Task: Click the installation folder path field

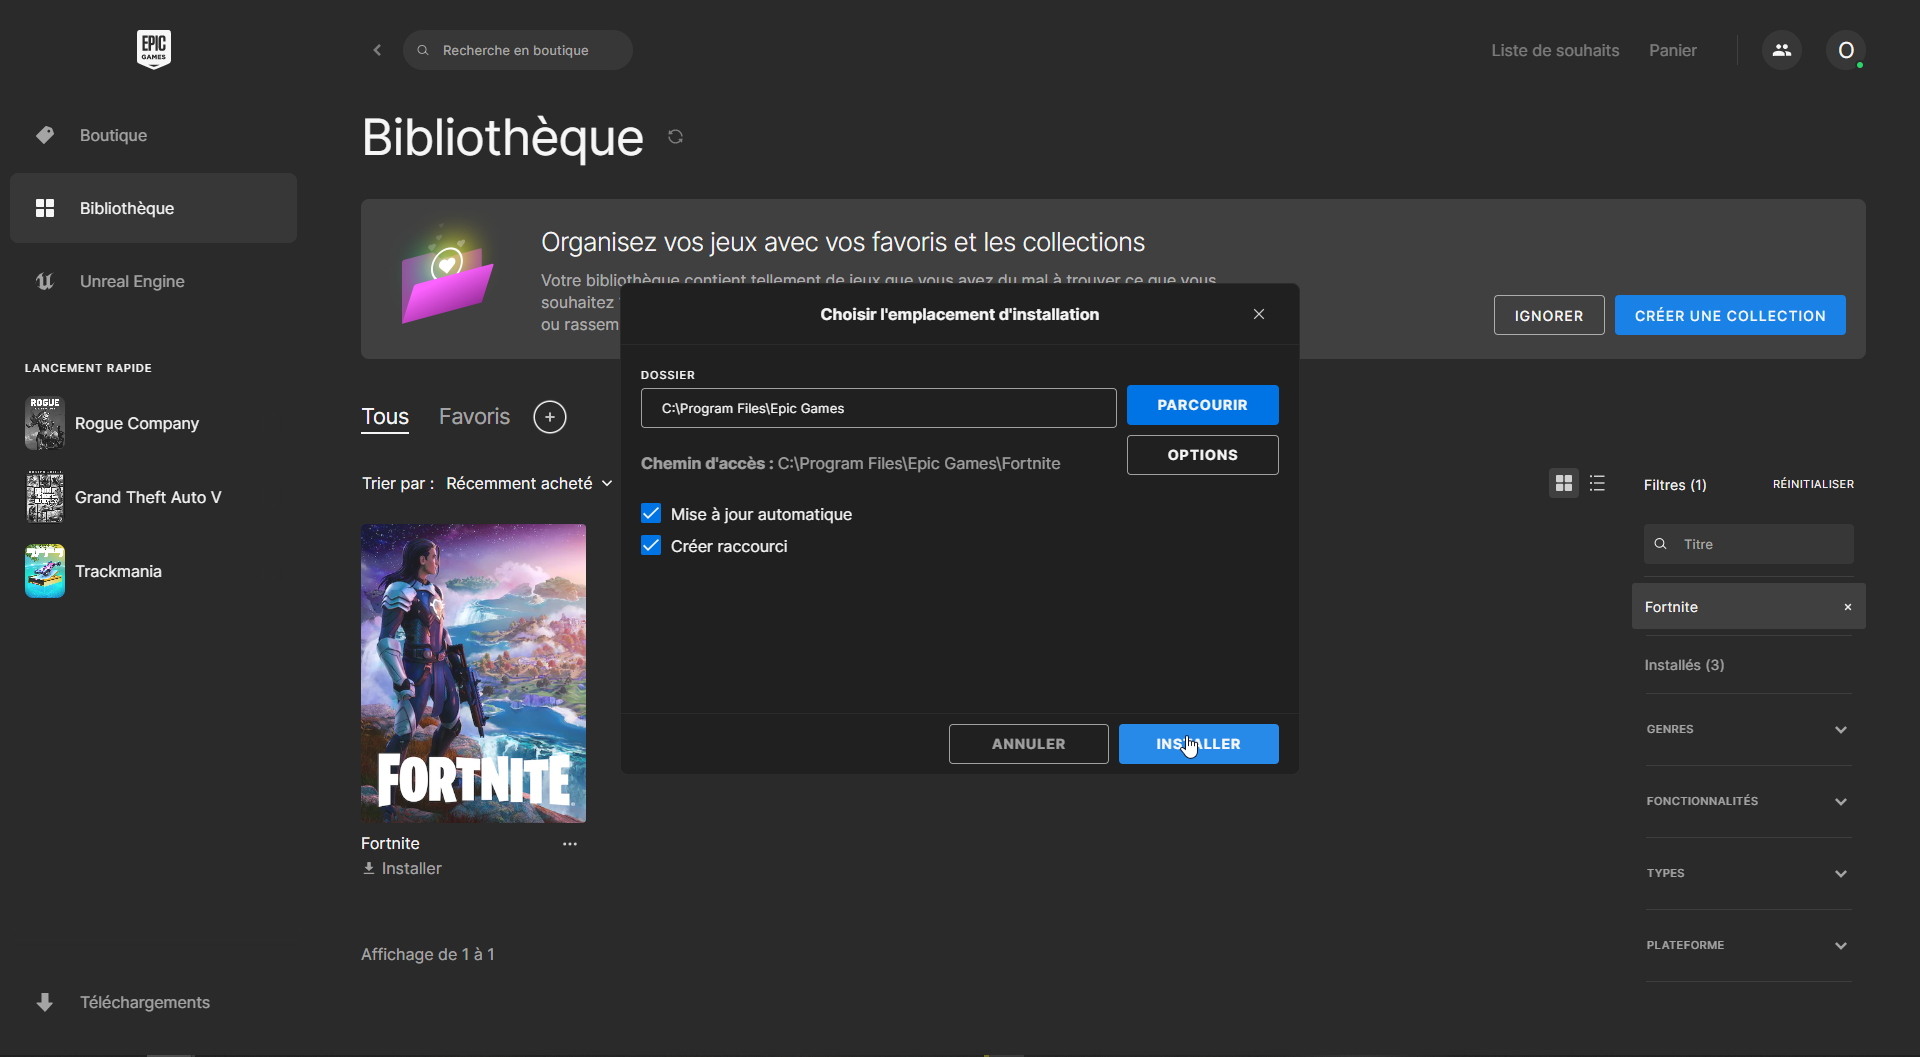Action: pos(877,407)
